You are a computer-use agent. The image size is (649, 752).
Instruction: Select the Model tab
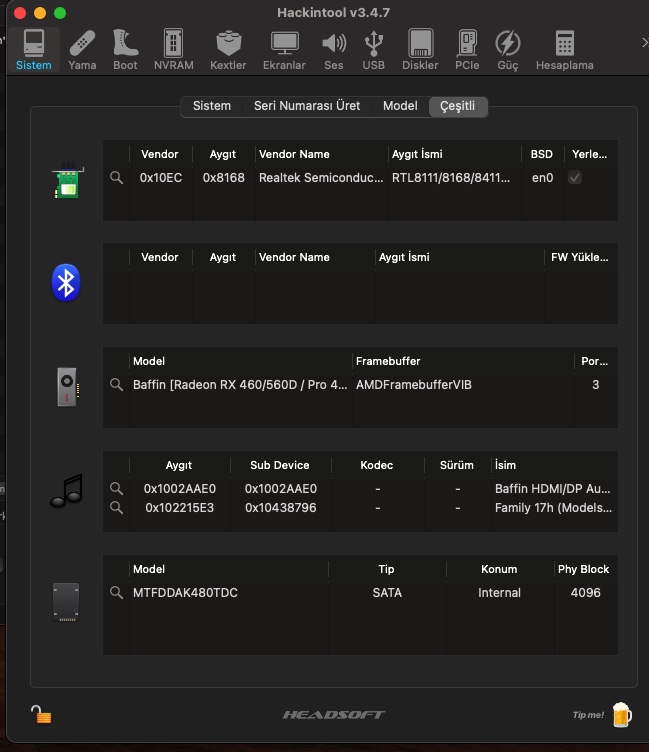point(400,106)
